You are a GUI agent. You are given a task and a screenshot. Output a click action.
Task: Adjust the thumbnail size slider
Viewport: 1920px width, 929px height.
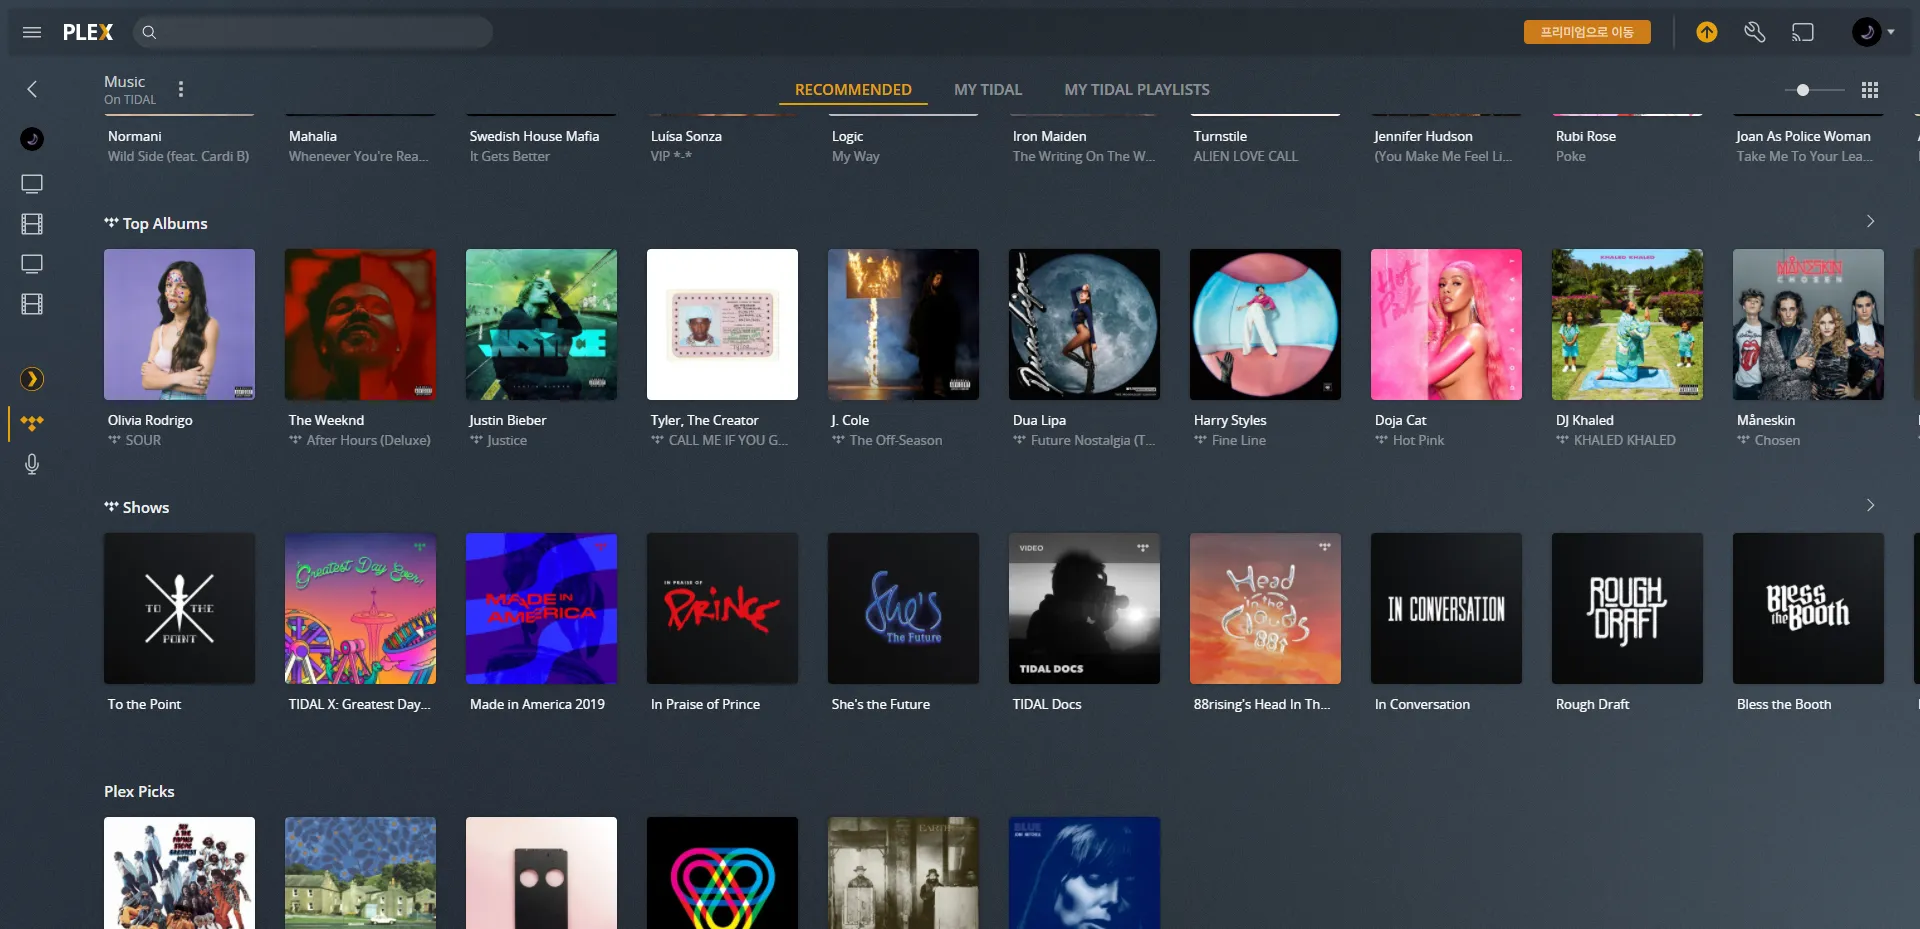click(x=1802, y=90)
